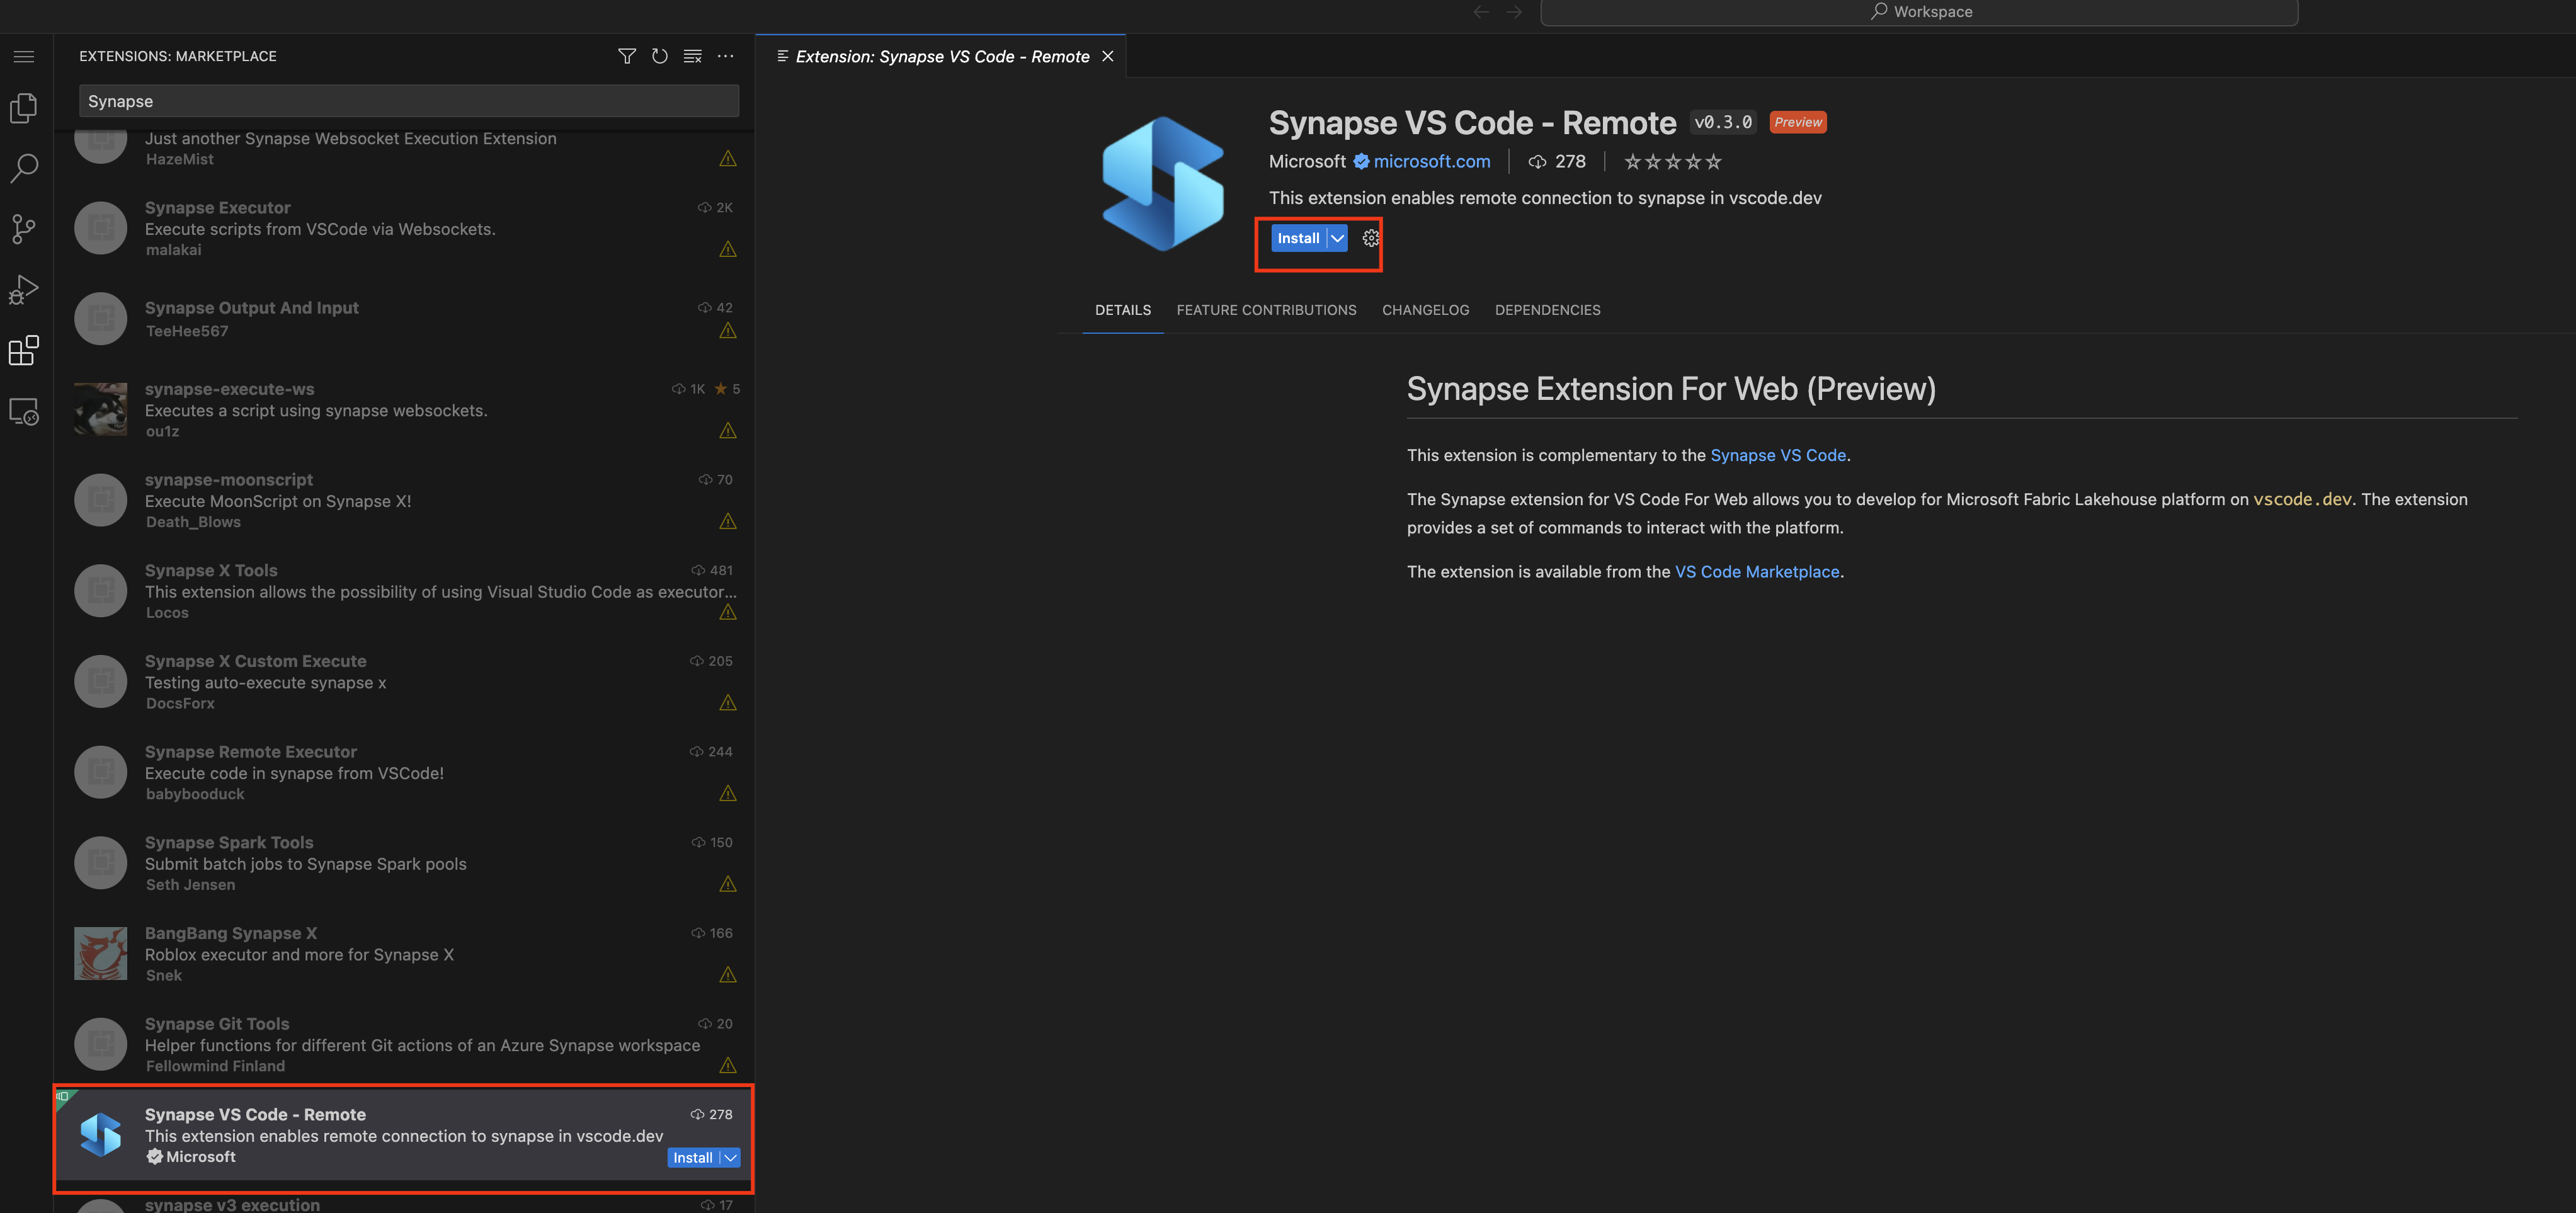Click the Run and Debug sidebar icon
The width and height of the screenshot is (2576, 1213).
tap(25, 289)
